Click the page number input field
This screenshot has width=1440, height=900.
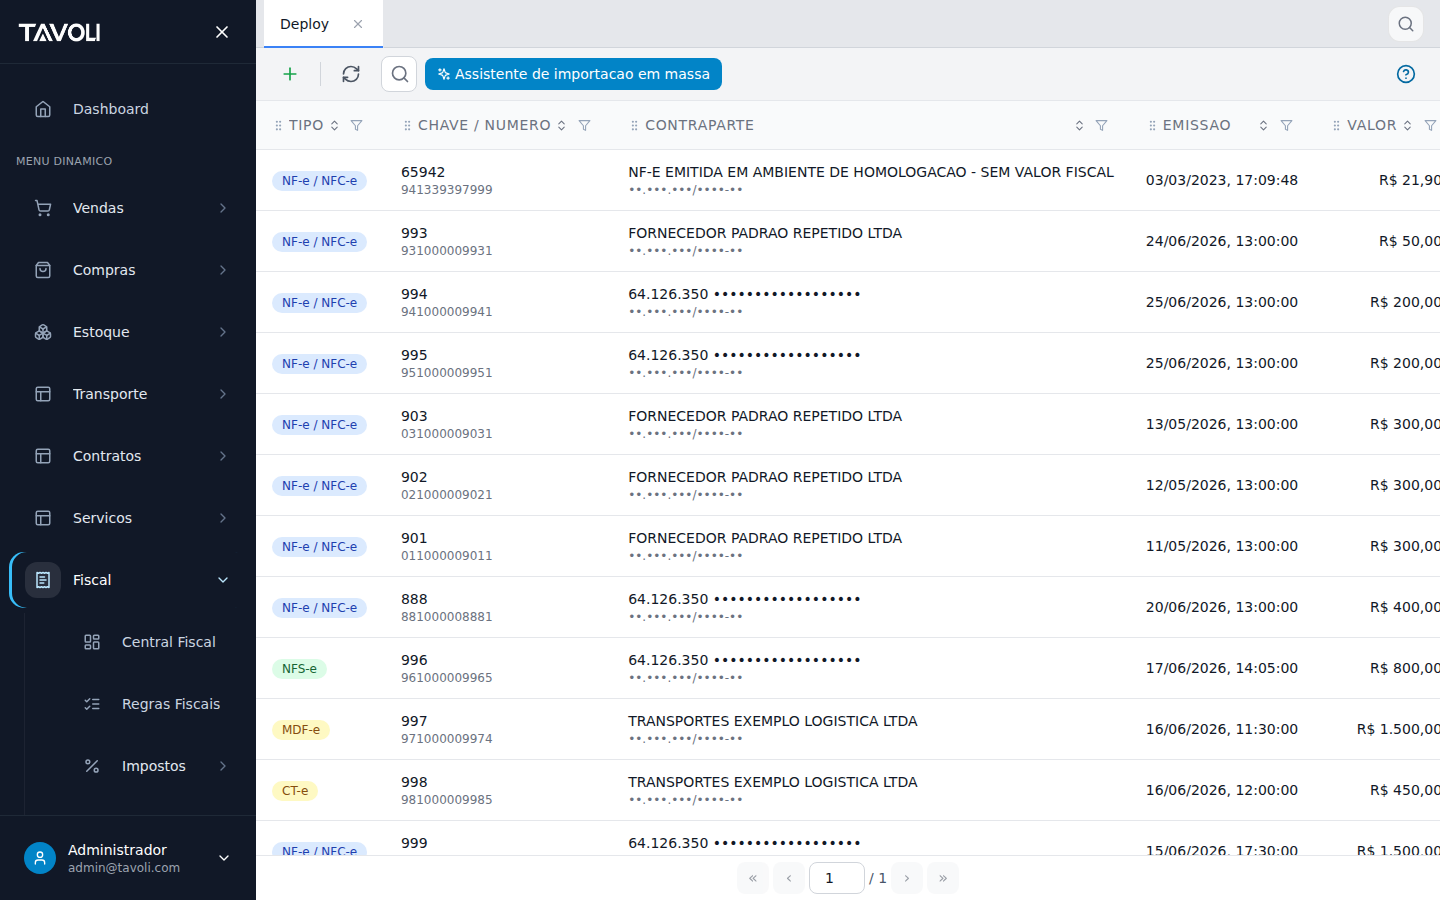pos(837,878)
